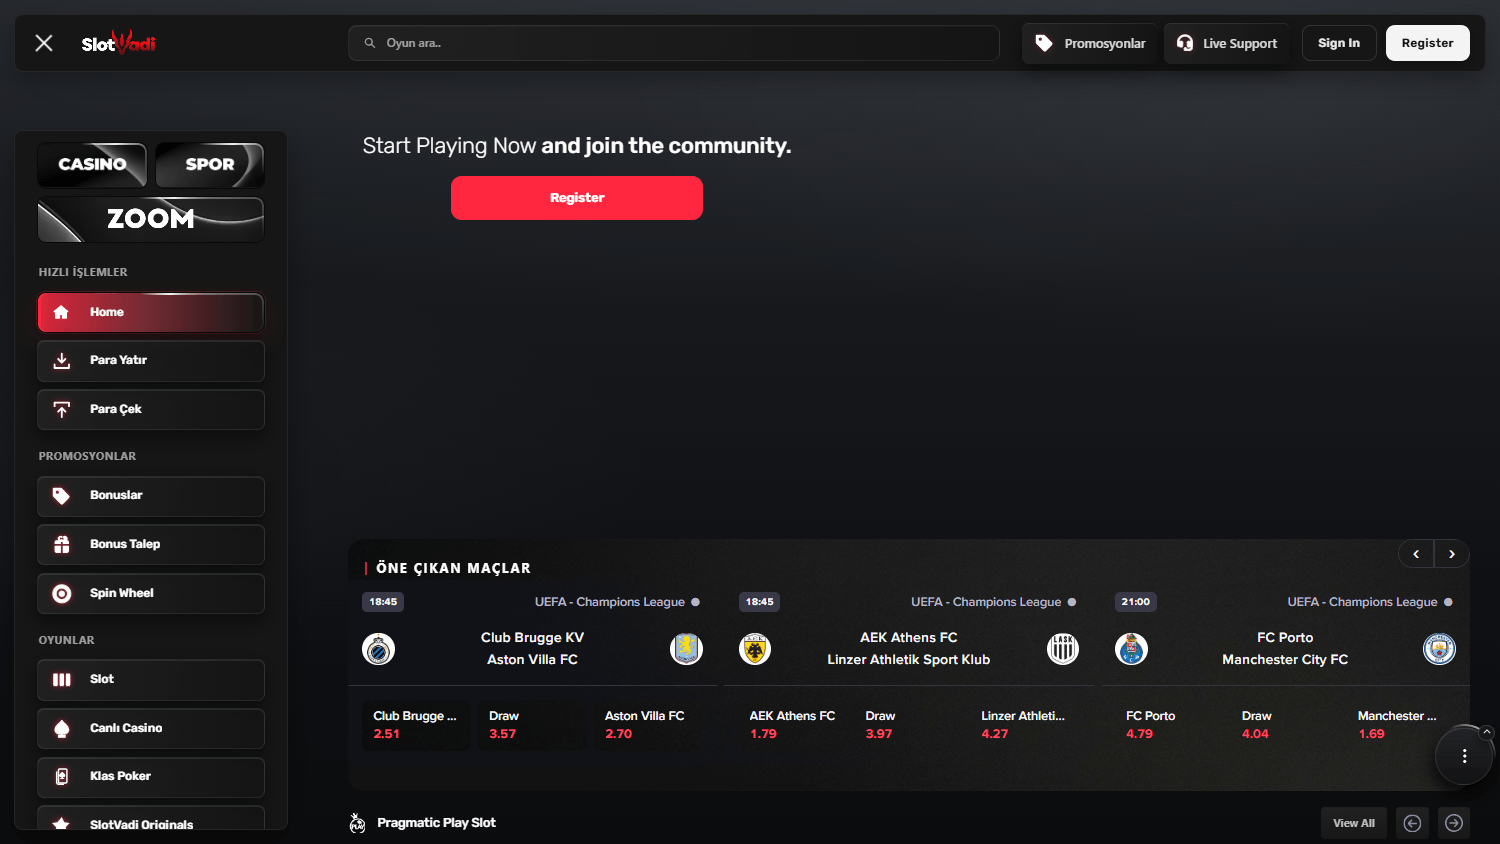Click the Para Yatır download icon
This screenshot has width=1500, height=844.
click(62, 361)
